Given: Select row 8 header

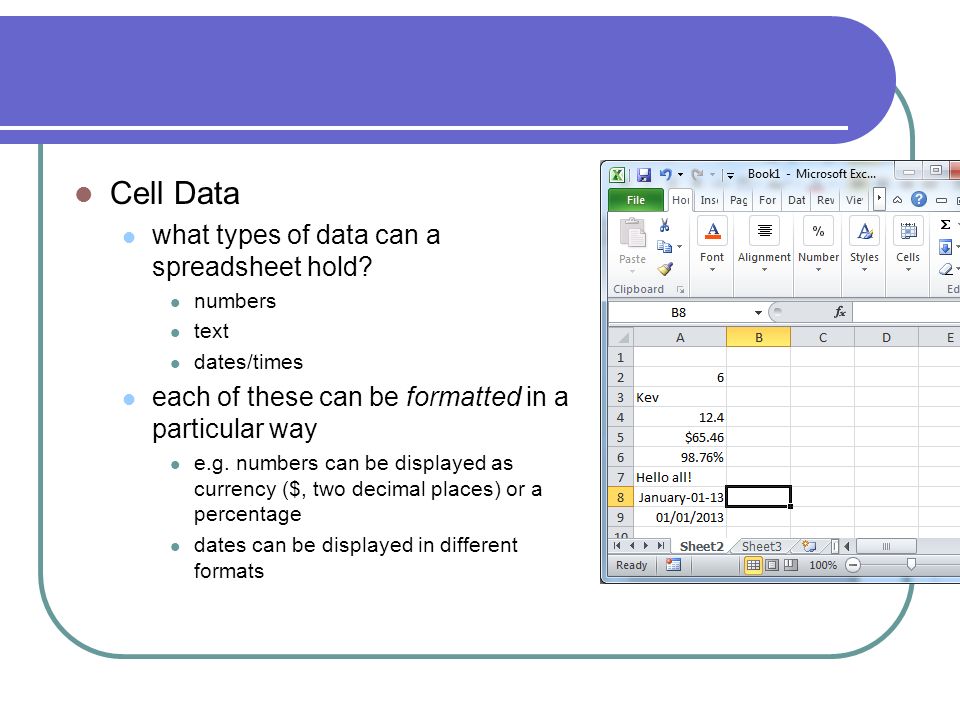Looking at the screenshot, I should [x=620, y=497].
